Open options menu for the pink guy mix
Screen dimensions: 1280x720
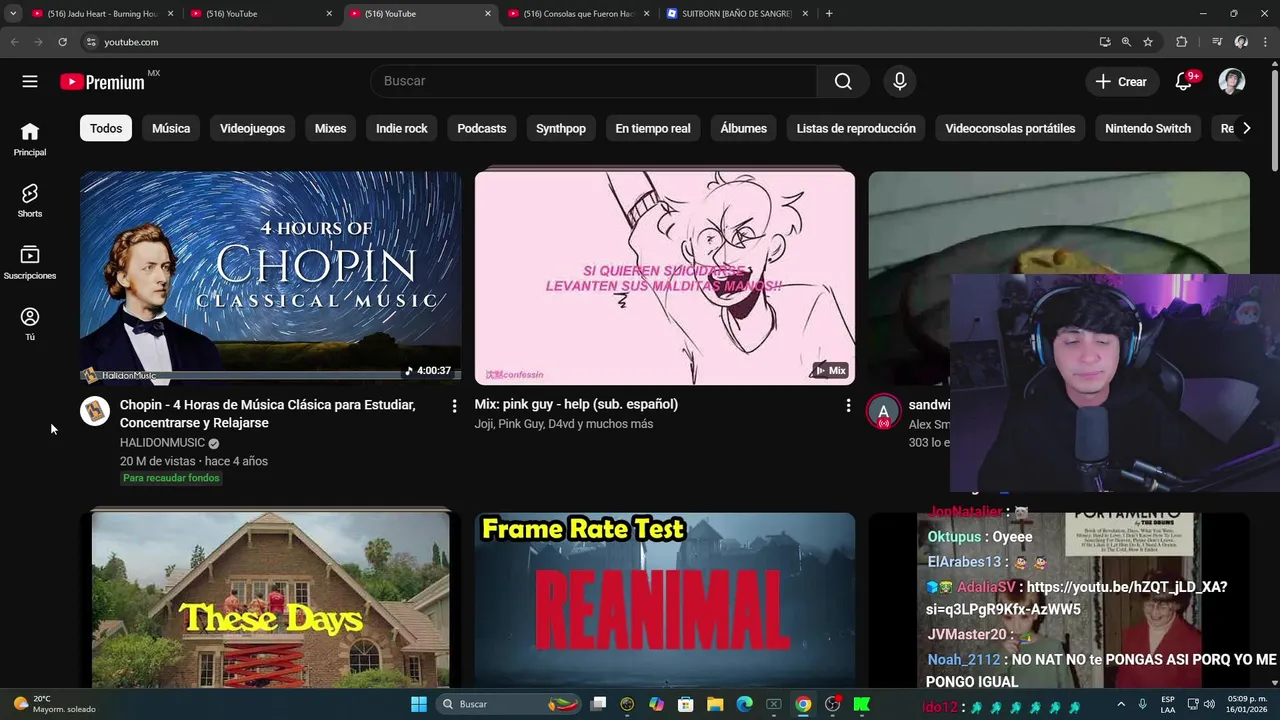(x=848, y=406)
